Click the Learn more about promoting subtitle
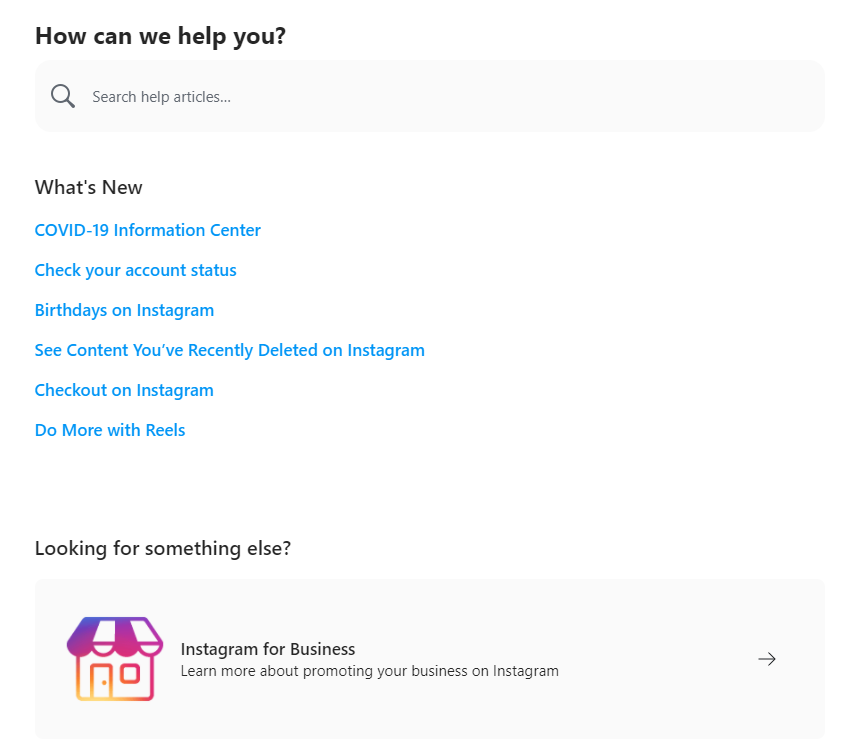858x748 pixels. pyautogui.click(x=370, y=671)
